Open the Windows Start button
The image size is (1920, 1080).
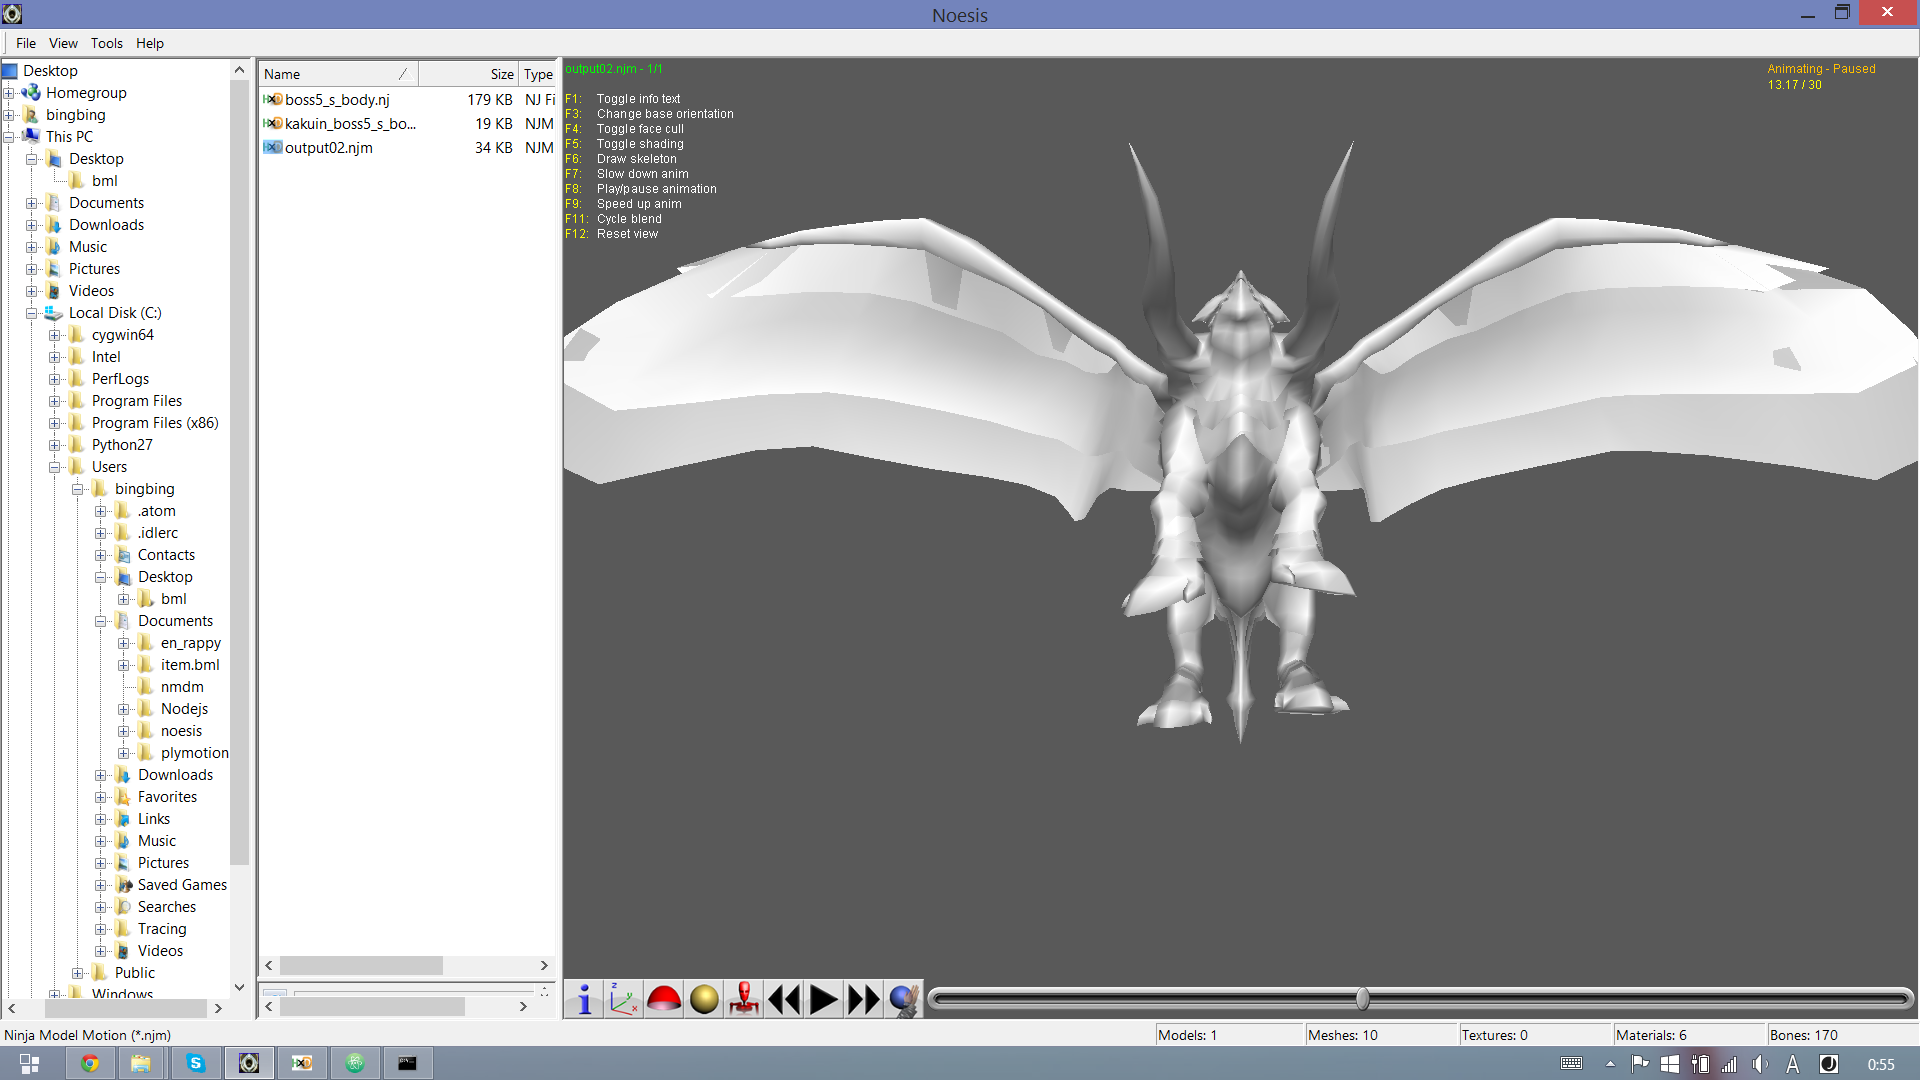(x=29, y=1064)
